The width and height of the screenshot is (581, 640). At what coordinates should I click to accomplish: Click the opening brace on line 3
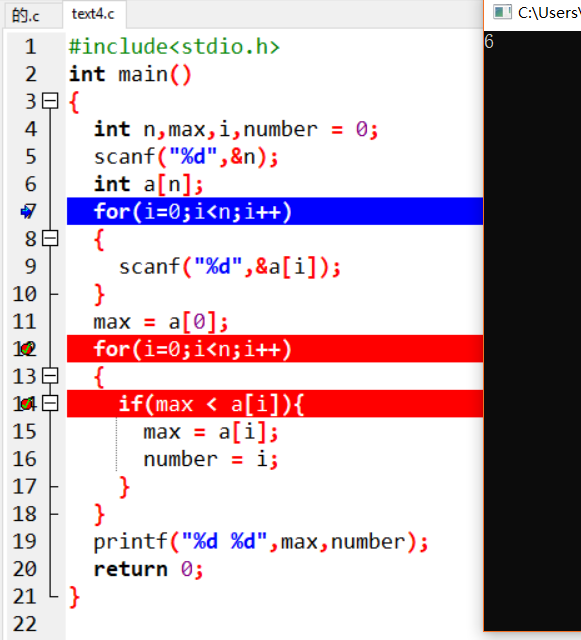74,102
